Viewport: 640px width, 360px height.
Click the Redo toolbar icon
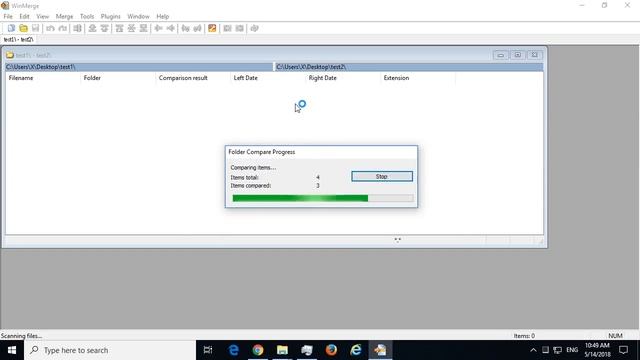pos(62,28)
